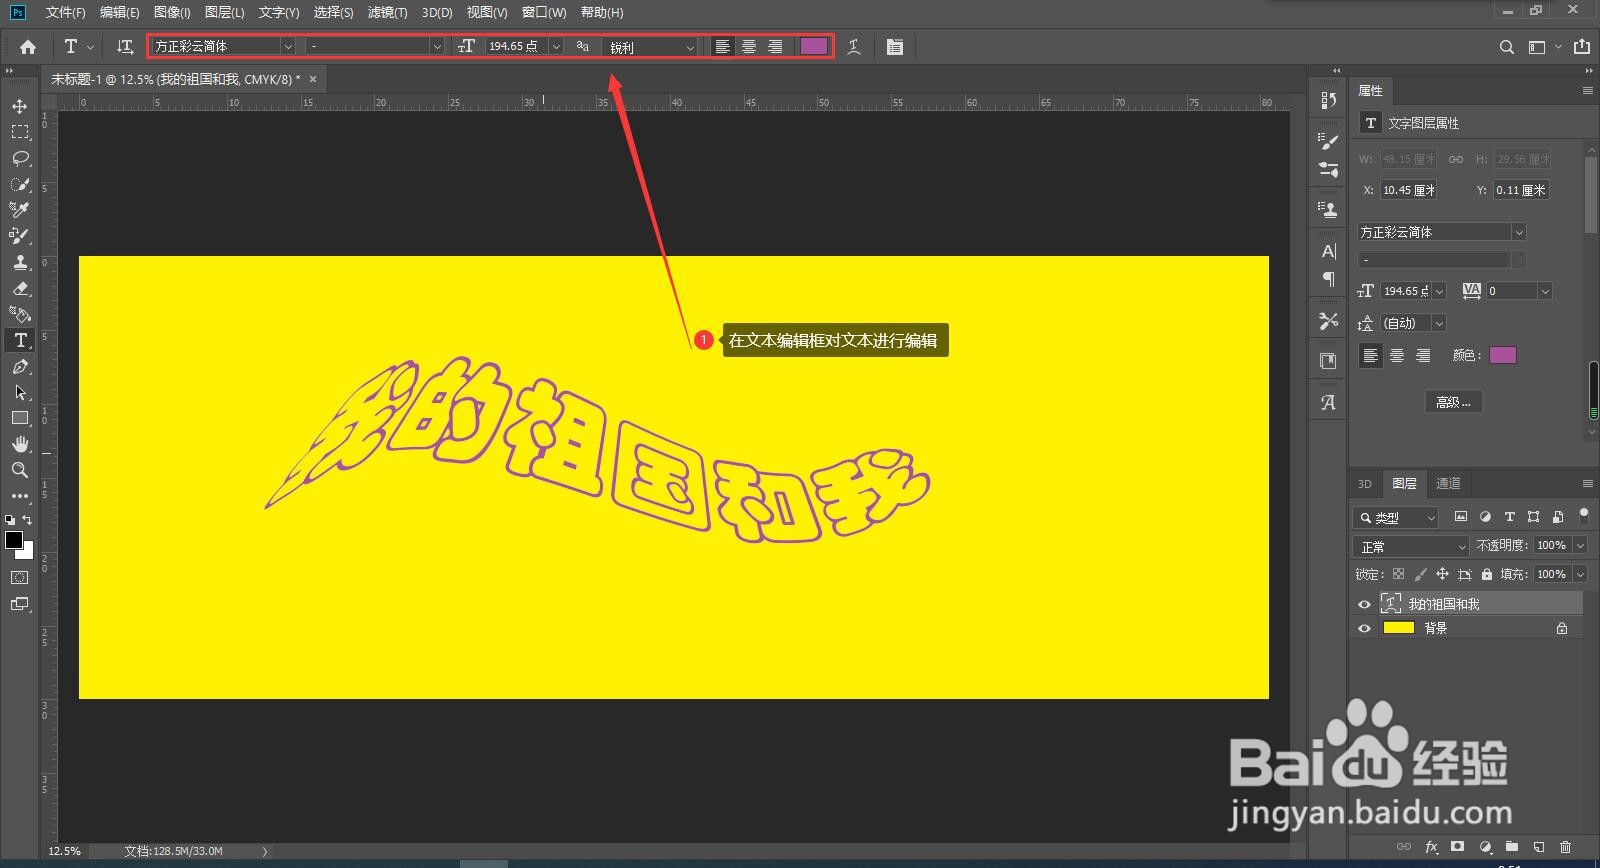
Task: Click the Share icon at top right
Action: [x=1581, y=47]
